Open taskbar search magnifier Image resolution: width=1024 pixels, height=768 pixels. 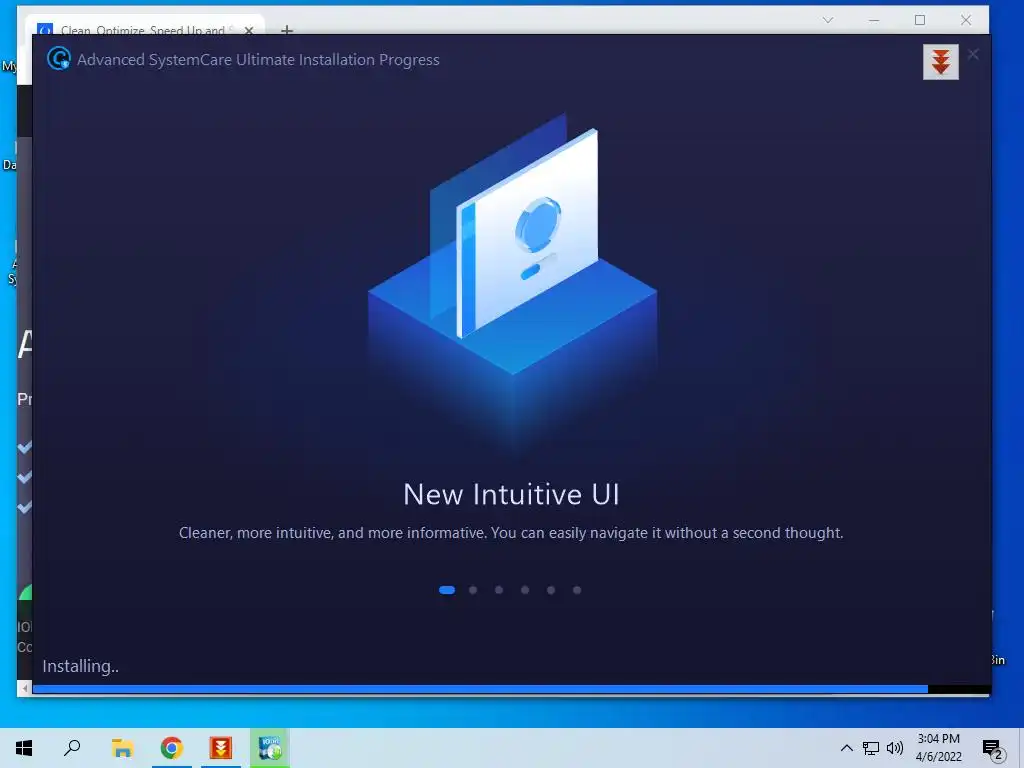click(72, 748)
